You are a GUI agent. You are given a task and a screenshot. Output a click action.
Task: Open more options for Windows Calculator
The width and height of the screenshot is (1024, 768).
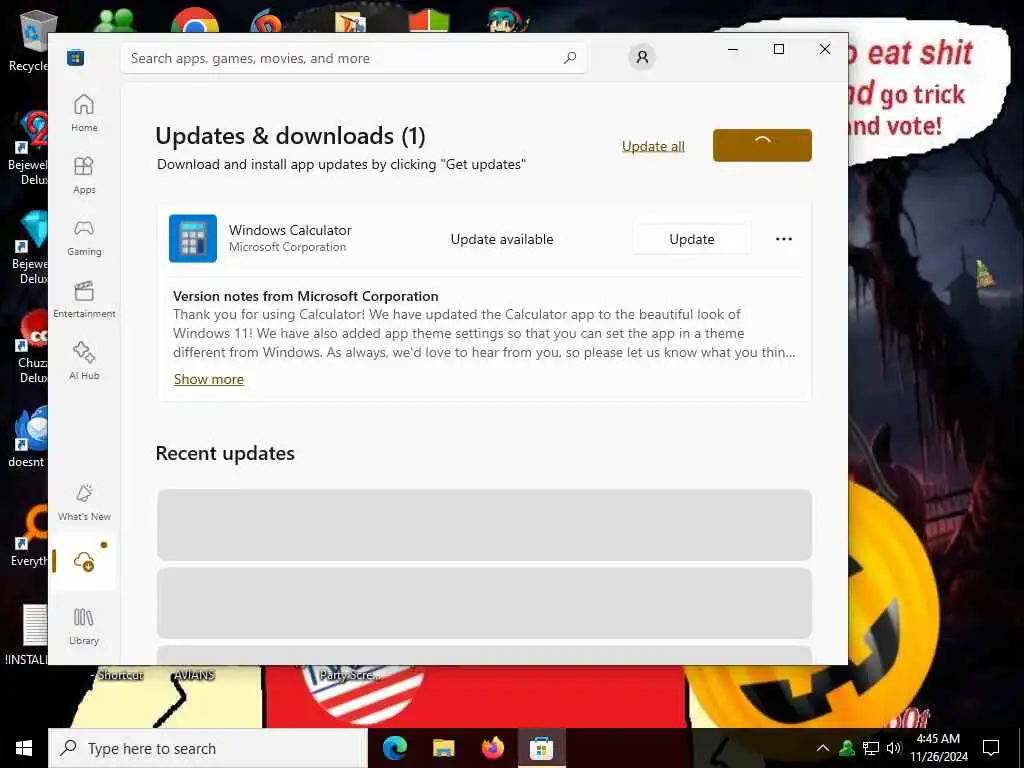(x=784, y=239)
